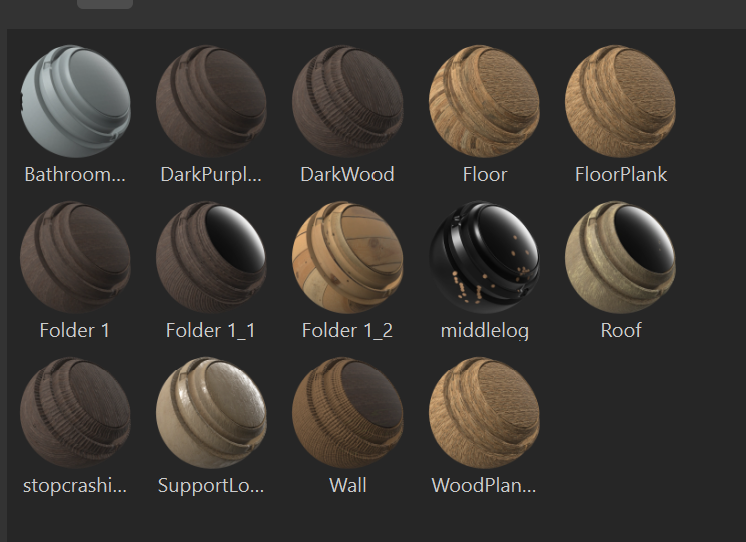Select the stopcrashi... material sphere
The width and height of the screenshot is (746, 542).
[76, 413]
